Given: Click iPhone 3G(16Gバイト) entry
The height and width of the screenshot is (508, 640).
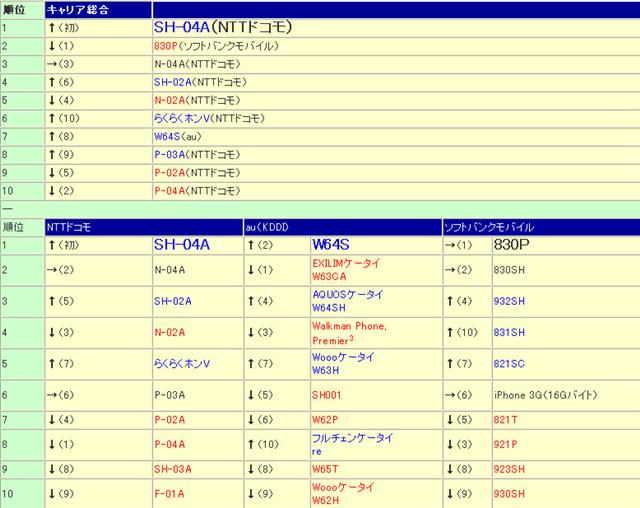Looking at the screenshot, I should 546,395.
